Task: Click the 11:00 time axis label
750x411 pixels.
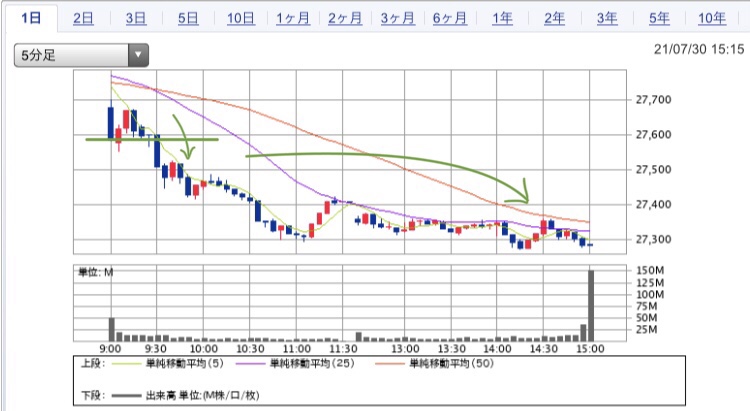Action: [x=297, y=349]
